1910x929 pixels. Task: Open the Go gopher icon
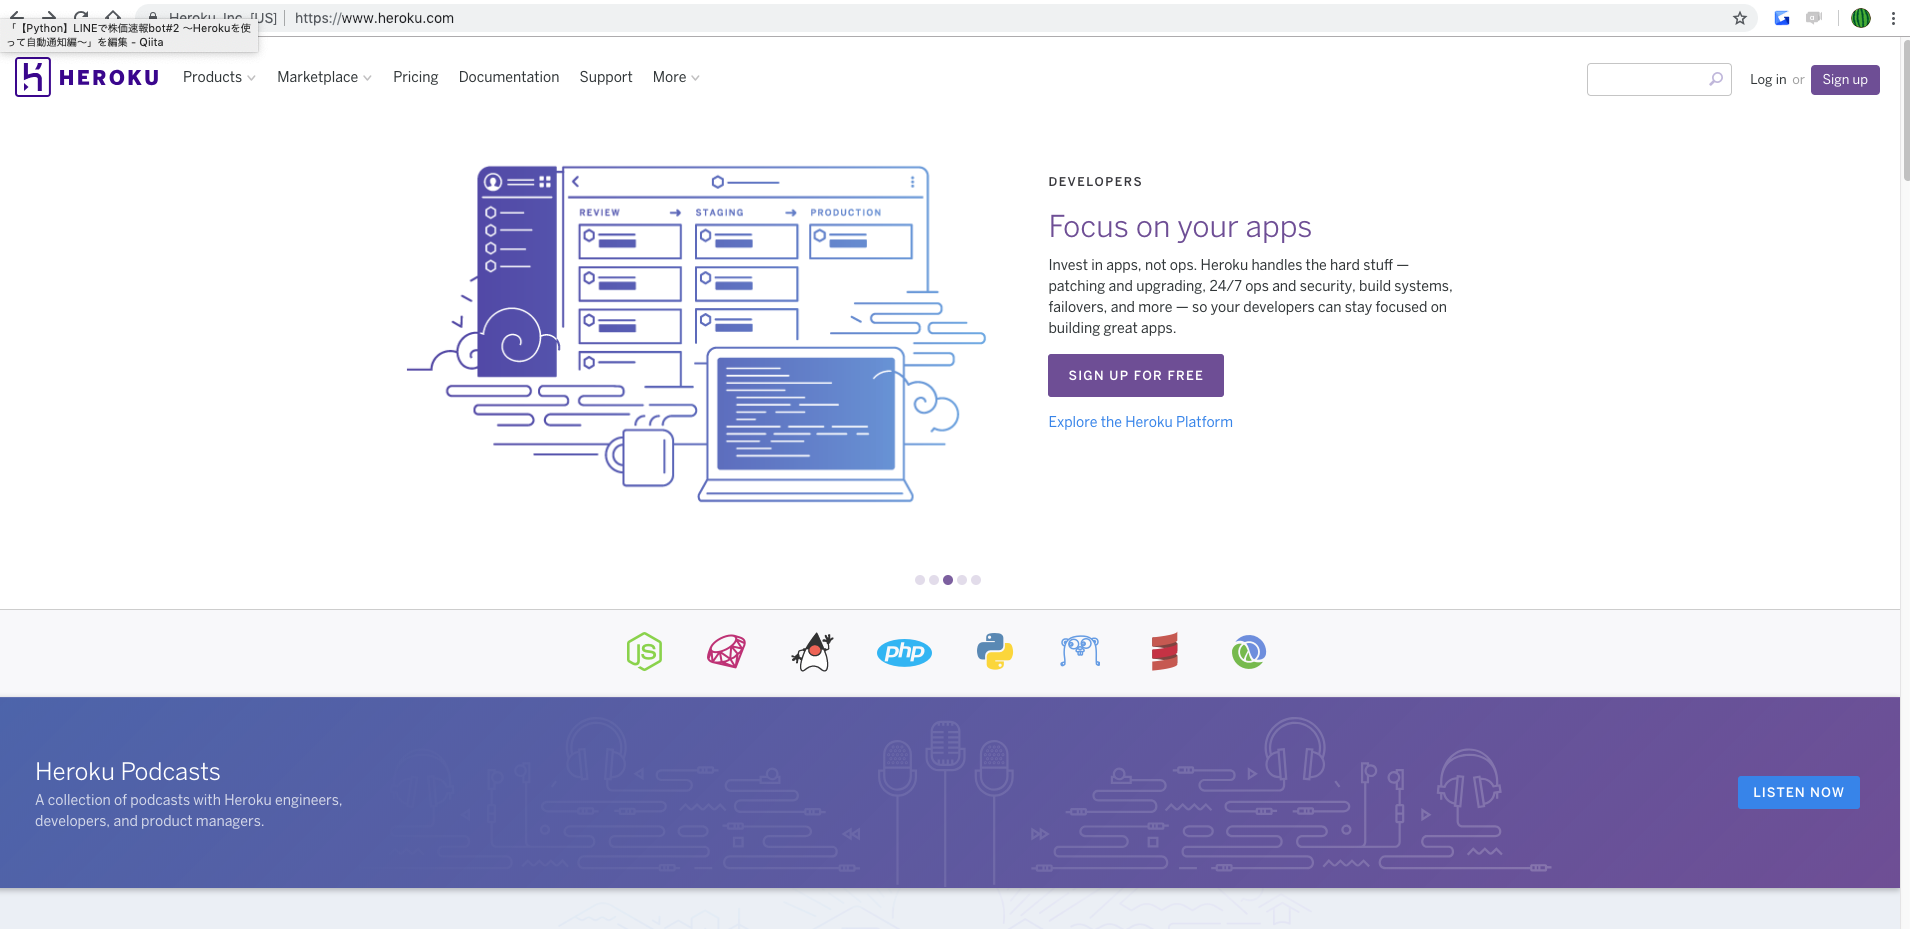(x=1080, y=652)
